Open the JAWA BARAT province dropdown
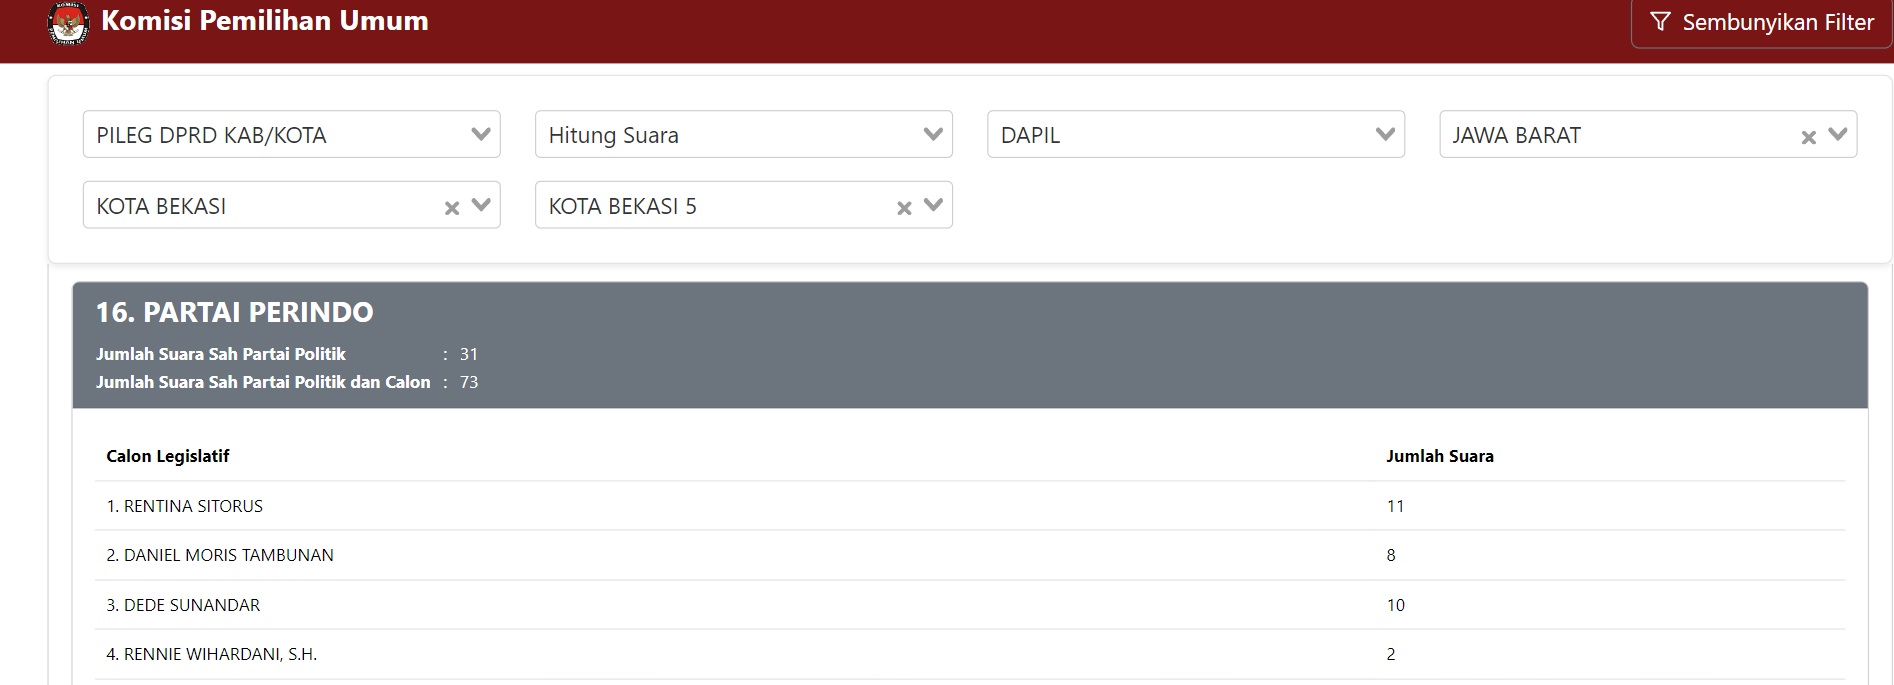The height and width of the screenshot is (685, 1894). point(1648,134)
